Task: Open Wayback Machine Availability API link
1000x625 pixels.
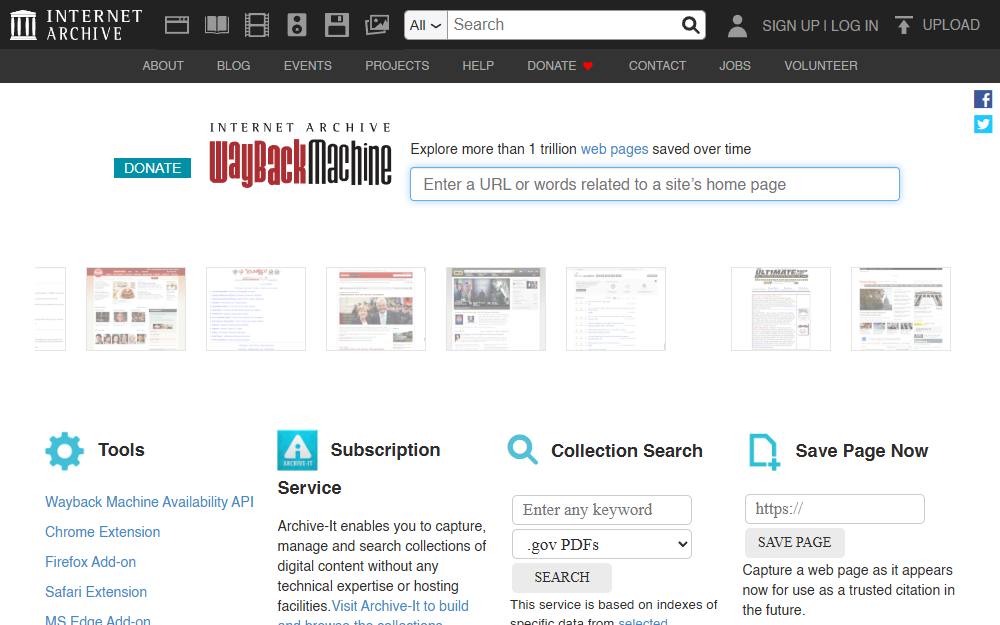Action: [149, 502]
